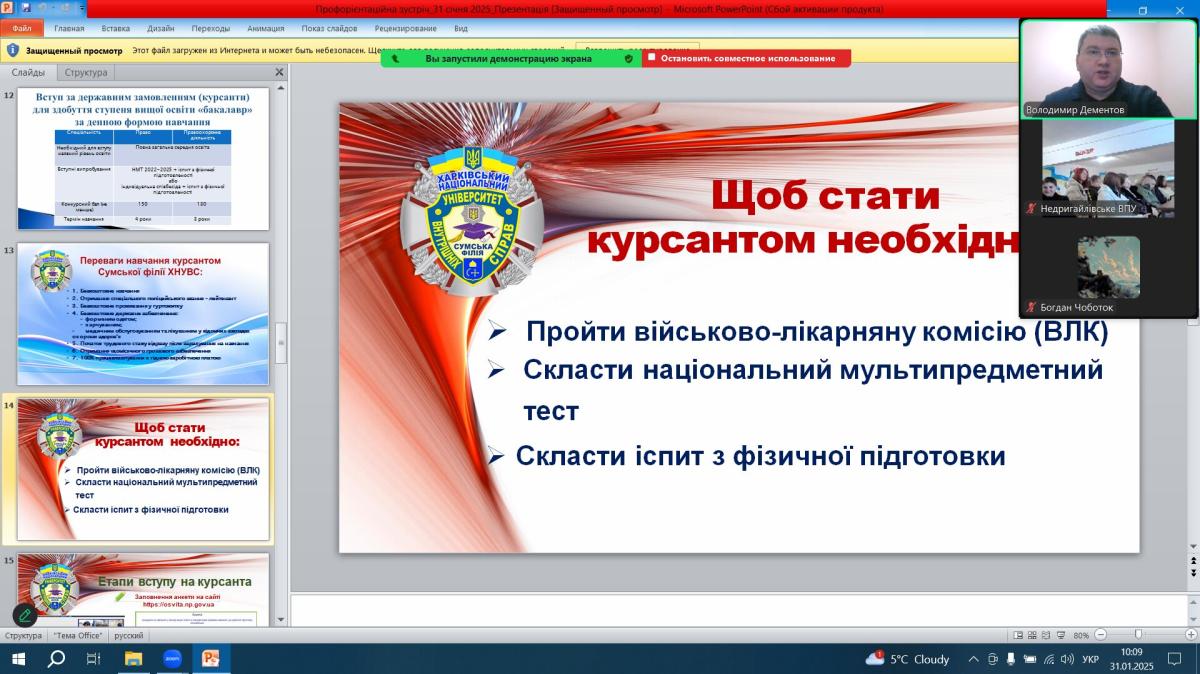Image resolution: width=1200 pixels, height=674 pixels.
Task: Click the Володимир Дементов video tile
Action: [1108, 69]
